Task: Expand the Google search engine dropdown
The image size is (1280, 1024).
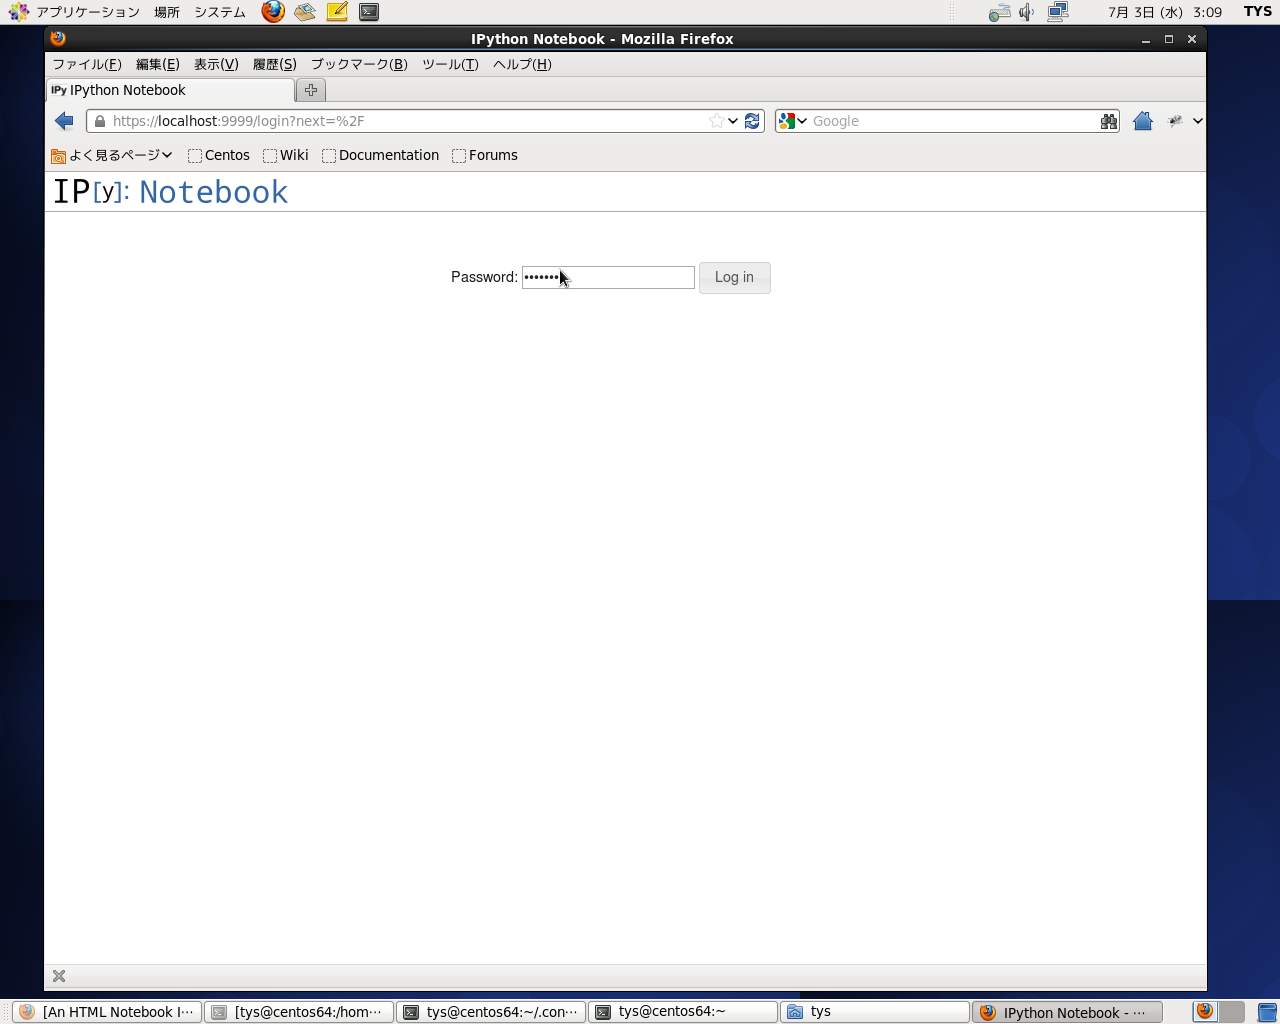Action: (792, 121)
